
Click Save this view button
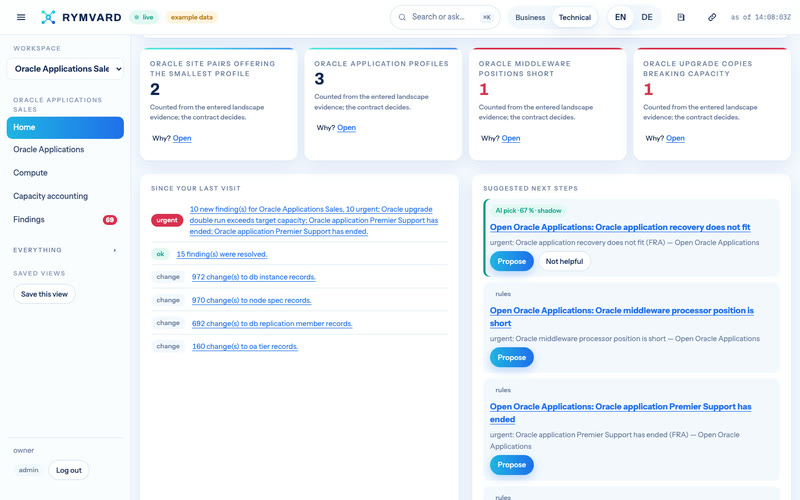(x=44, y=294)
